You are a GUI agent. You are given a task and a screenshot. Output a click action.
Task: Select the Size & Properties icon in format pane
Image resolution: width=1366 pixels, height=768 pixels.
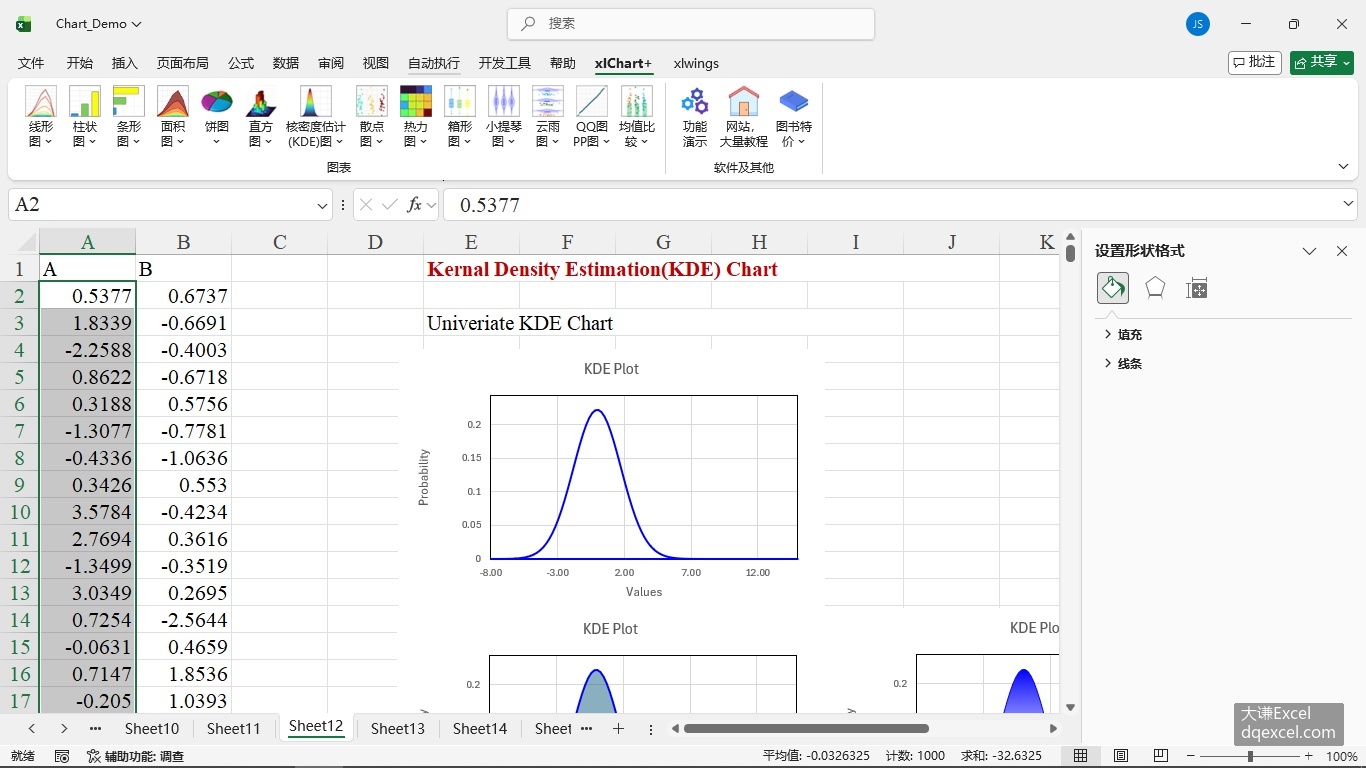coord(1197,288)
